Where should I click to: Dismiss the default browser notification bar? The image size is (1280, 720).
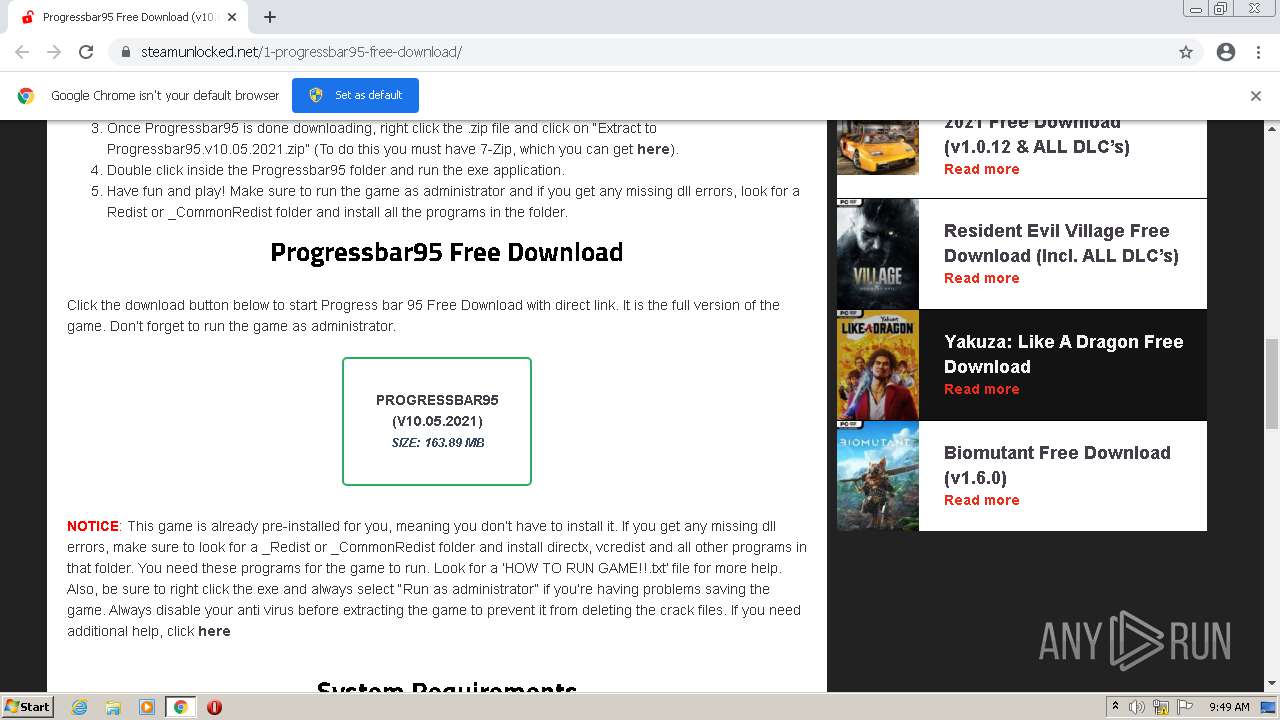pos(1256,96)
